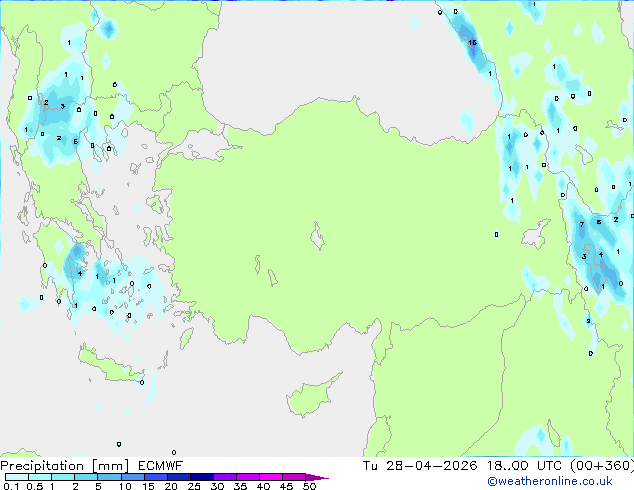Pick the 40–45 mm magenta legend swatch
The height and width of the screenshot is (490, 634).
271,477
